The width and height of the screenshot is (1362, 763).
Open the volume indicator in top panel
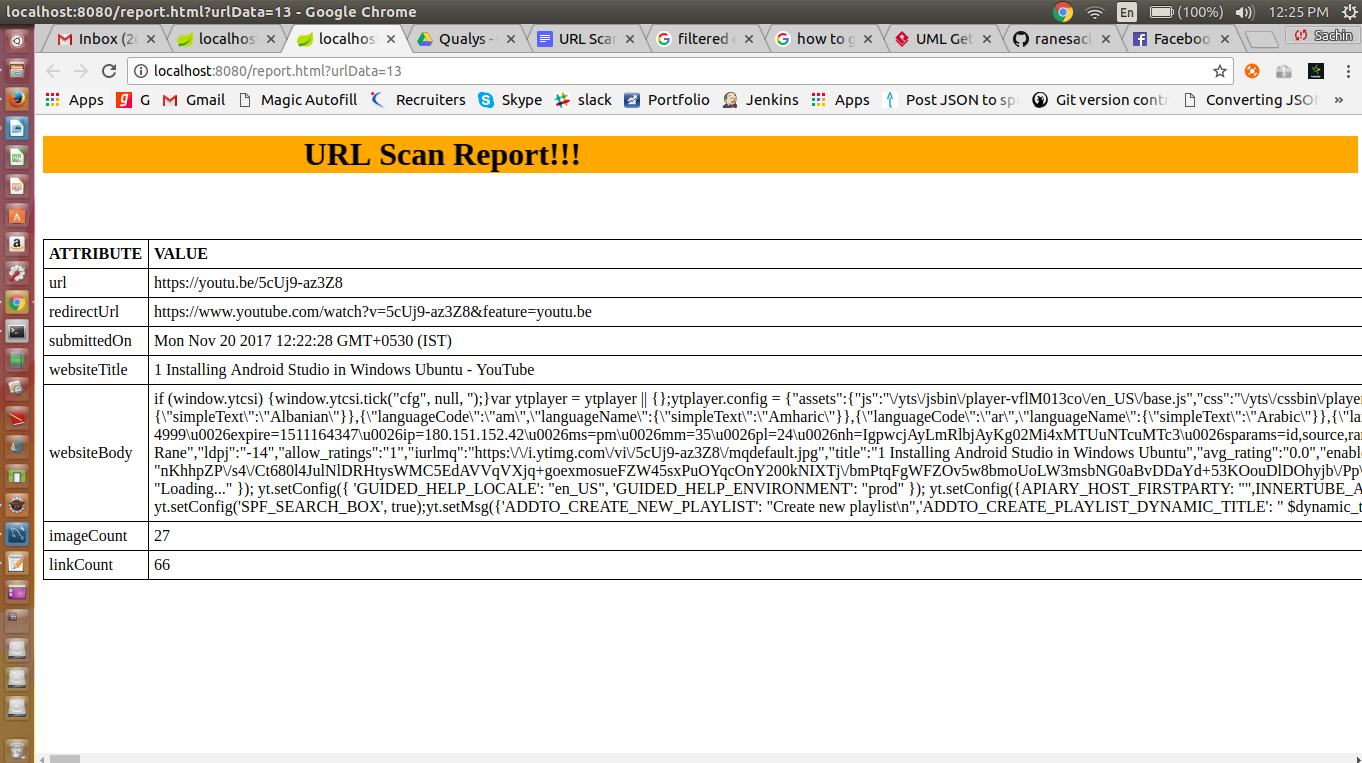(x=1245, y=12)
